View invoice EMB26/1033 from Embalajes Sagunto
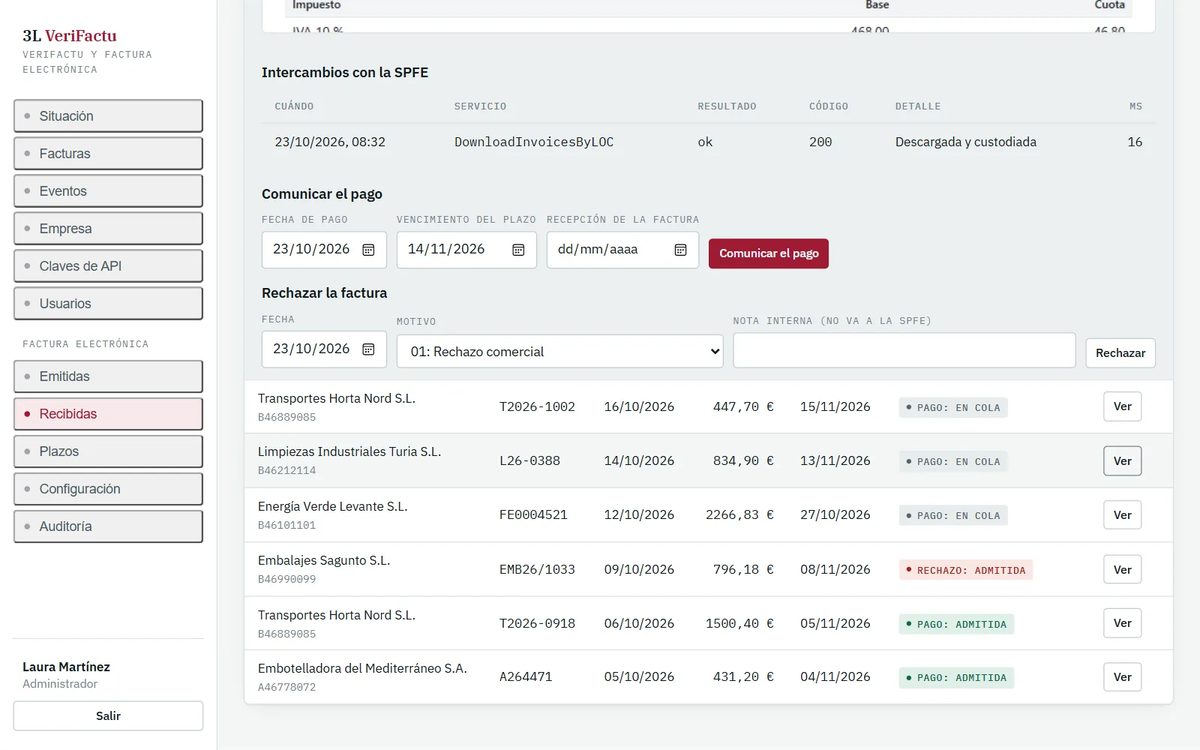 [1122, 569]
